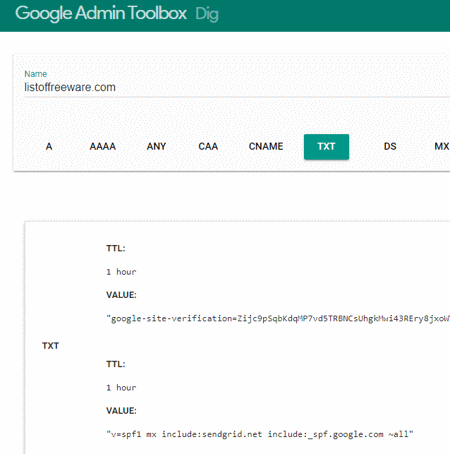Click the v=spf1 SPF record value
The image size is (450, 454).
[260, 434]
